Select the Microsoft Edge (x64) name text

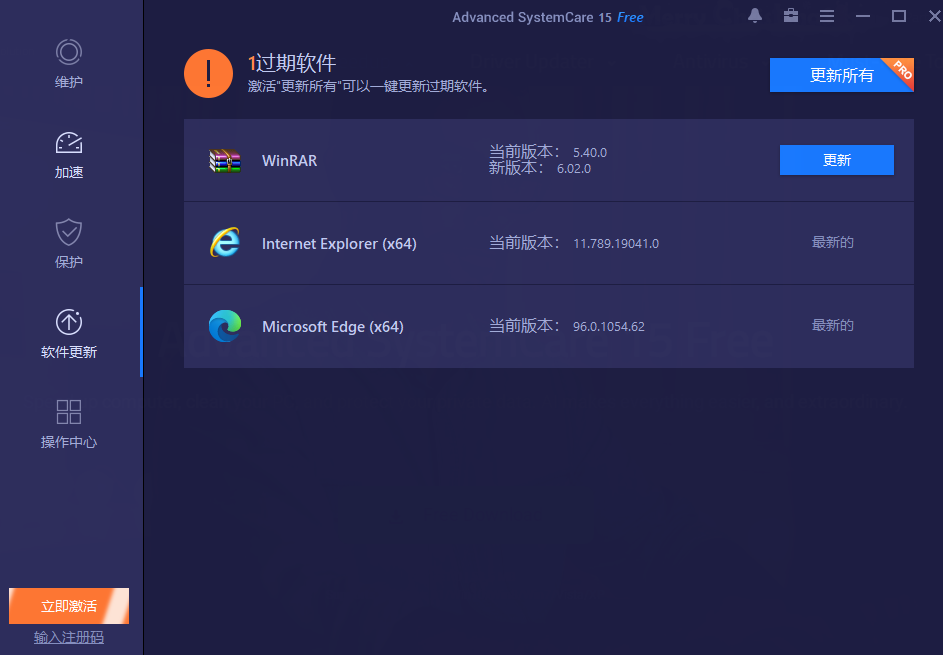coord(333,327)
